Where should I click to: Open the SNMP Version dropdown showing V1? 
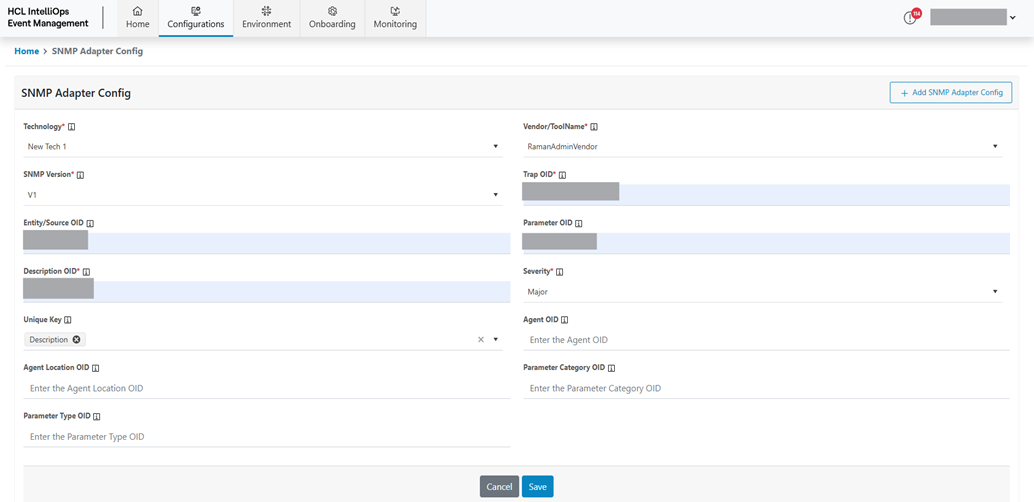click(263, 195)
